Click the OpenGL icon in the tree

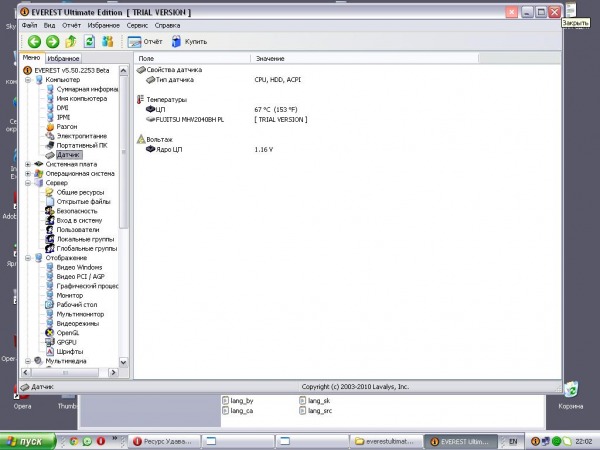pyautogui.click(x=50, y=333)
